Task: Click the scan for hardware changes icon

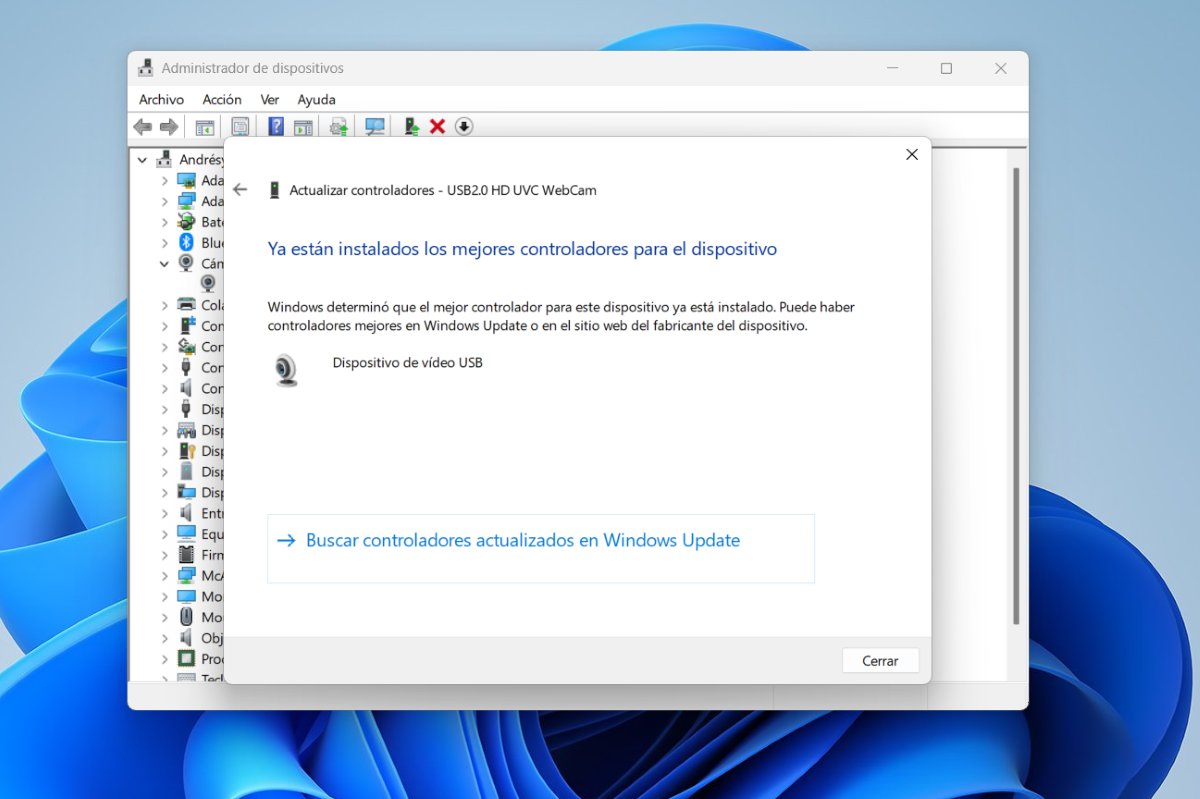Action: click(x=375, y=127)
